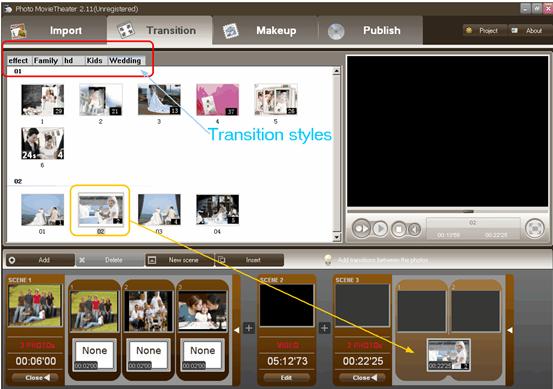Go to the Publish tab
Viewport: 553px width, 389px height.
(370, 31)
